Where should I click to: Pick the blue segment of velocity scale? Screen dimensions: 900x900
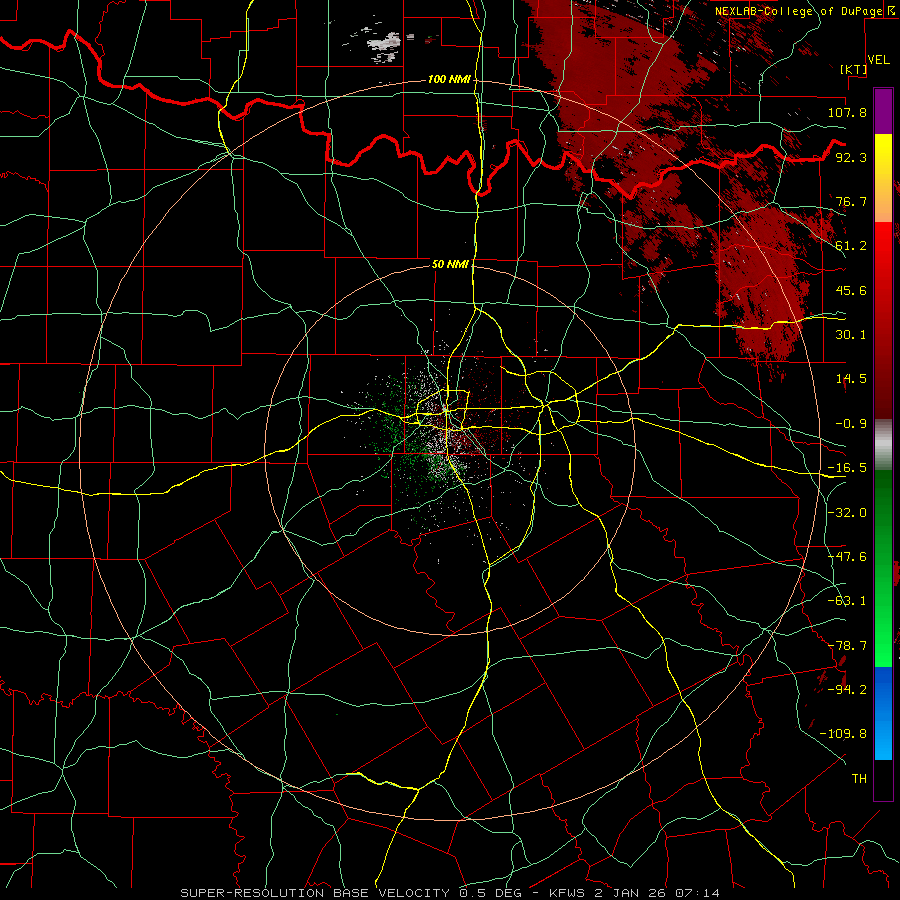point(883,713)
